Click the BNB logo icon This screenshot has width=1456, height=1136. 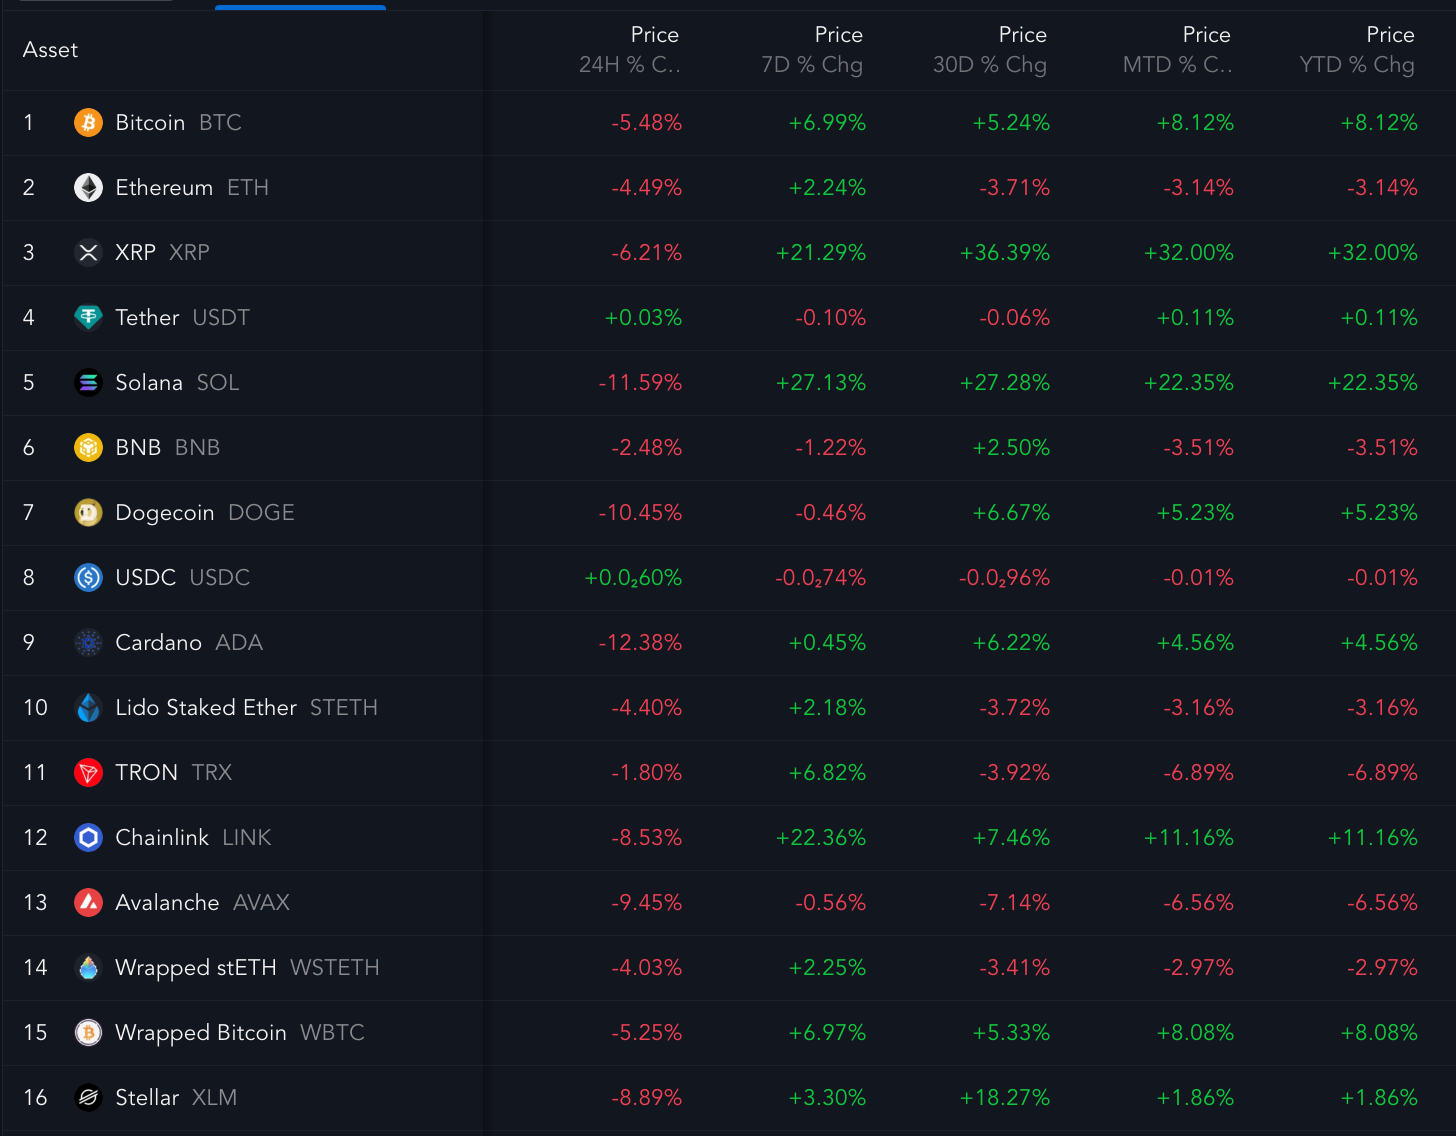pyautogui.click(x=88, y=448)
